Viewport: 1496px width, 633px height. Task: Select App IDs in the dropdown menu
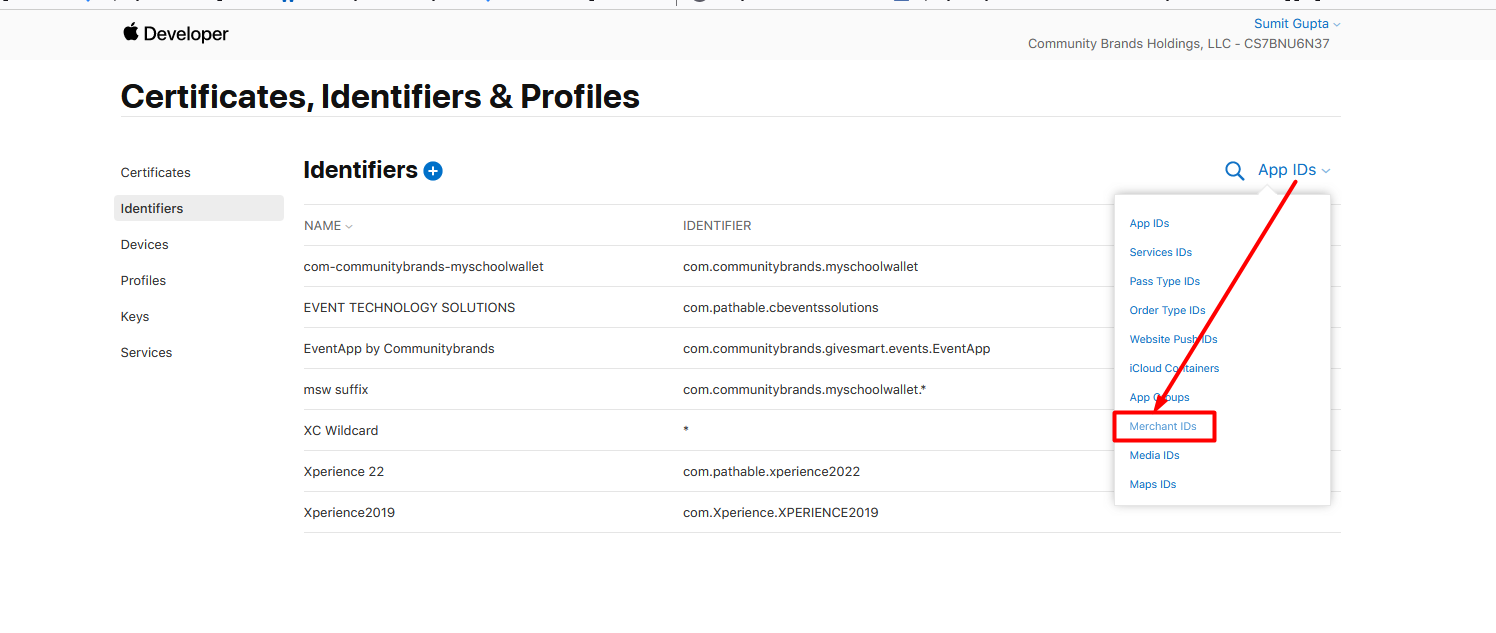pyautogui.click(x=1149, y=224)
